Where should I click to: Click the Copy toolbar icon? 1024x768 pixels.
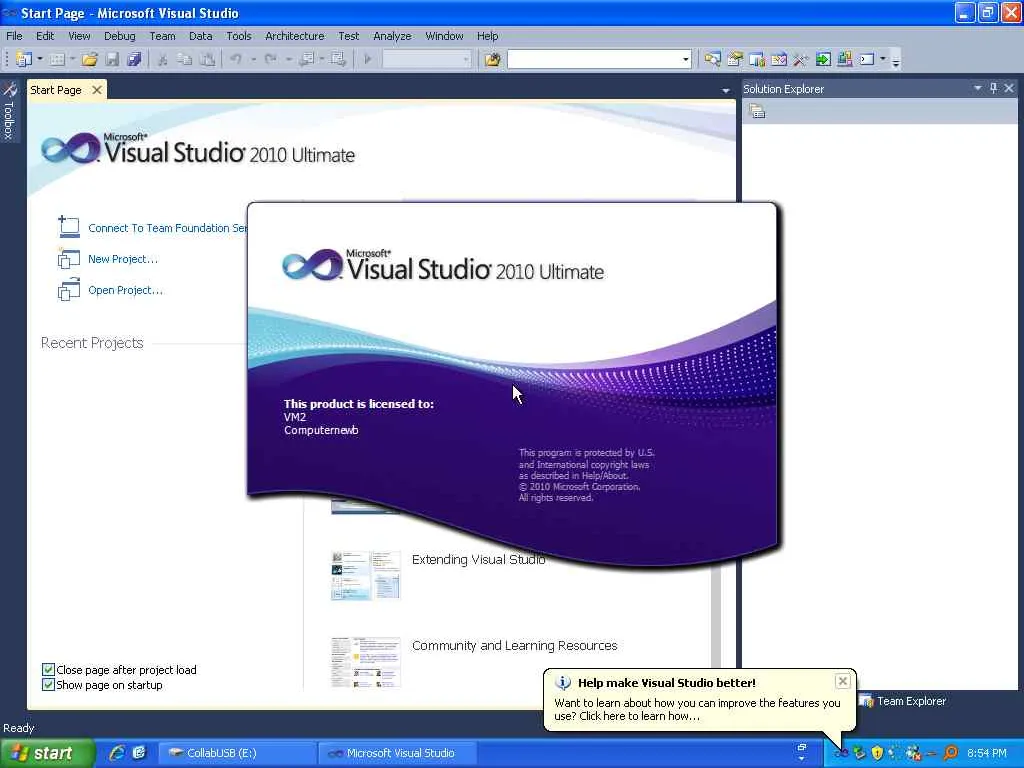pos(185,59)
